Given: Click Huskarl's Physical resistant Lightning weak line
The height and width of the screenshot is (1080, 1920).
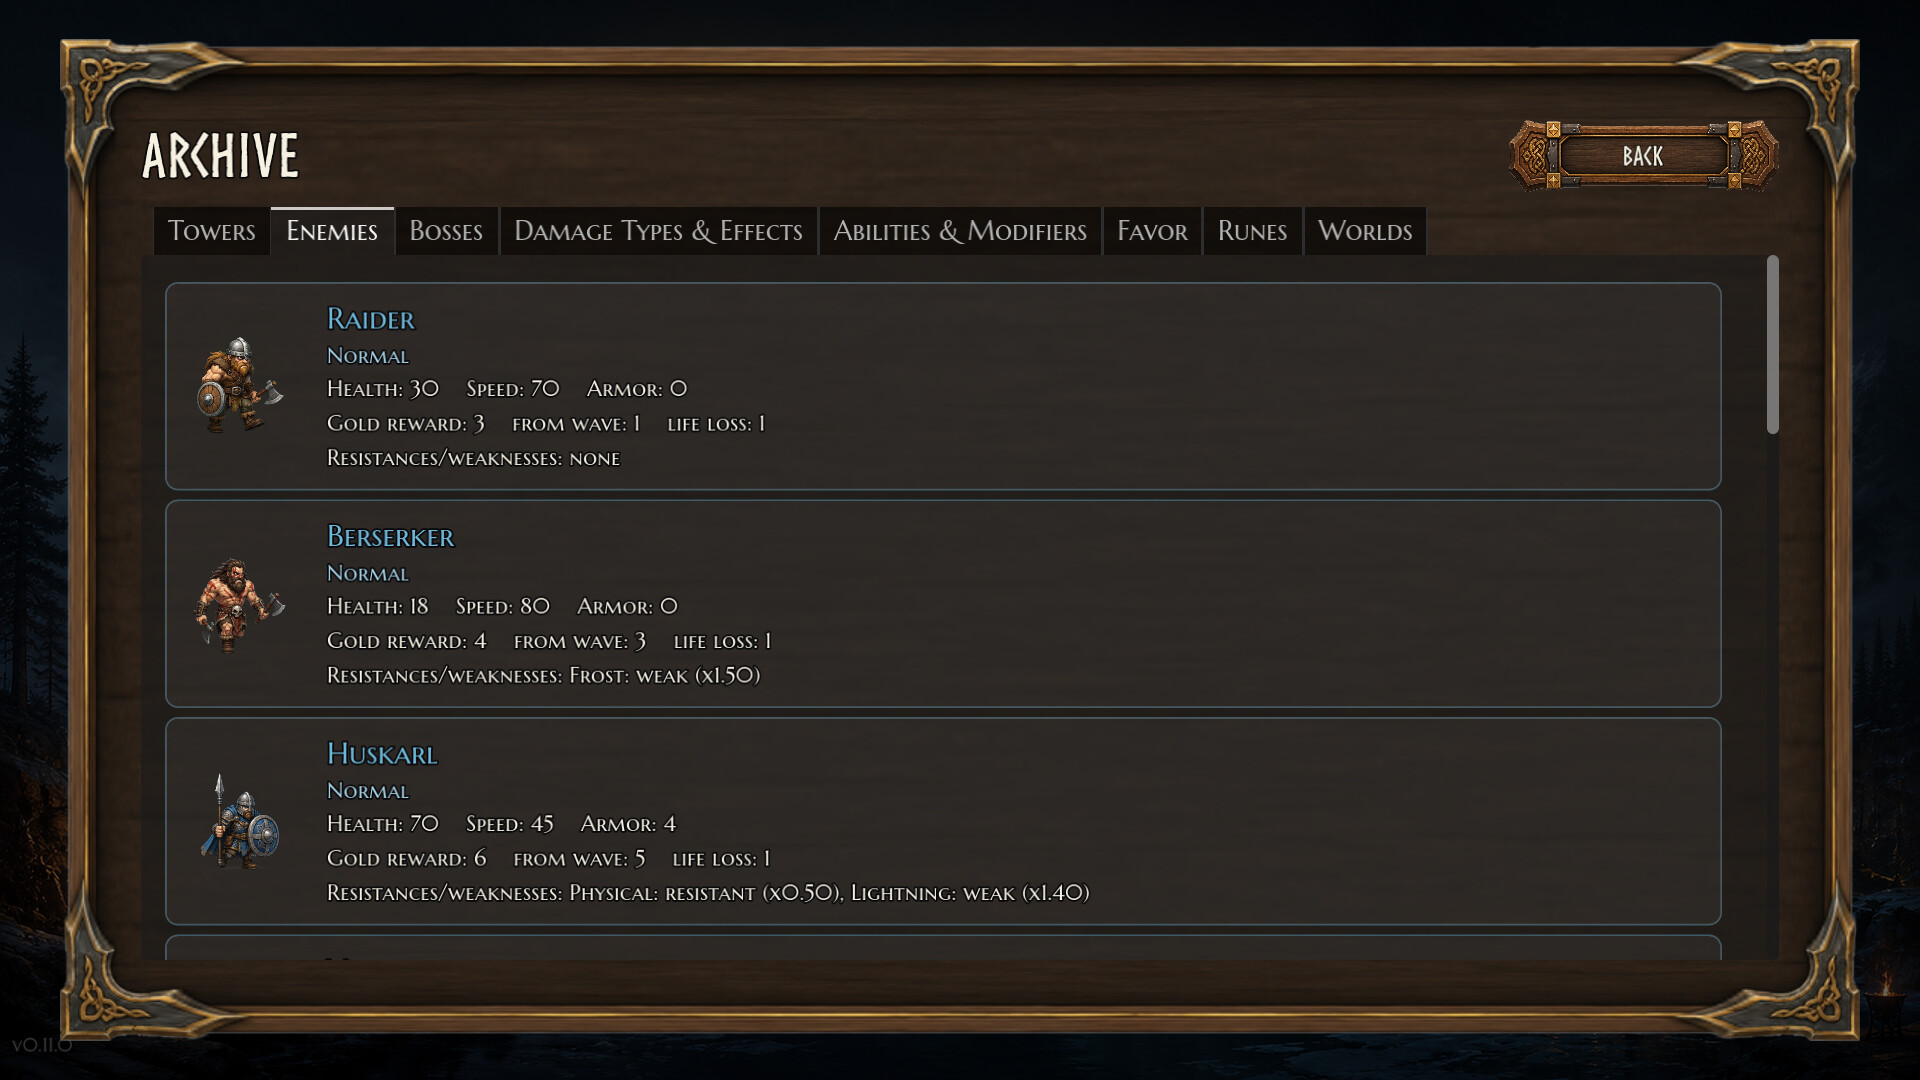Looking at the screenshot, I should (708, 893).
